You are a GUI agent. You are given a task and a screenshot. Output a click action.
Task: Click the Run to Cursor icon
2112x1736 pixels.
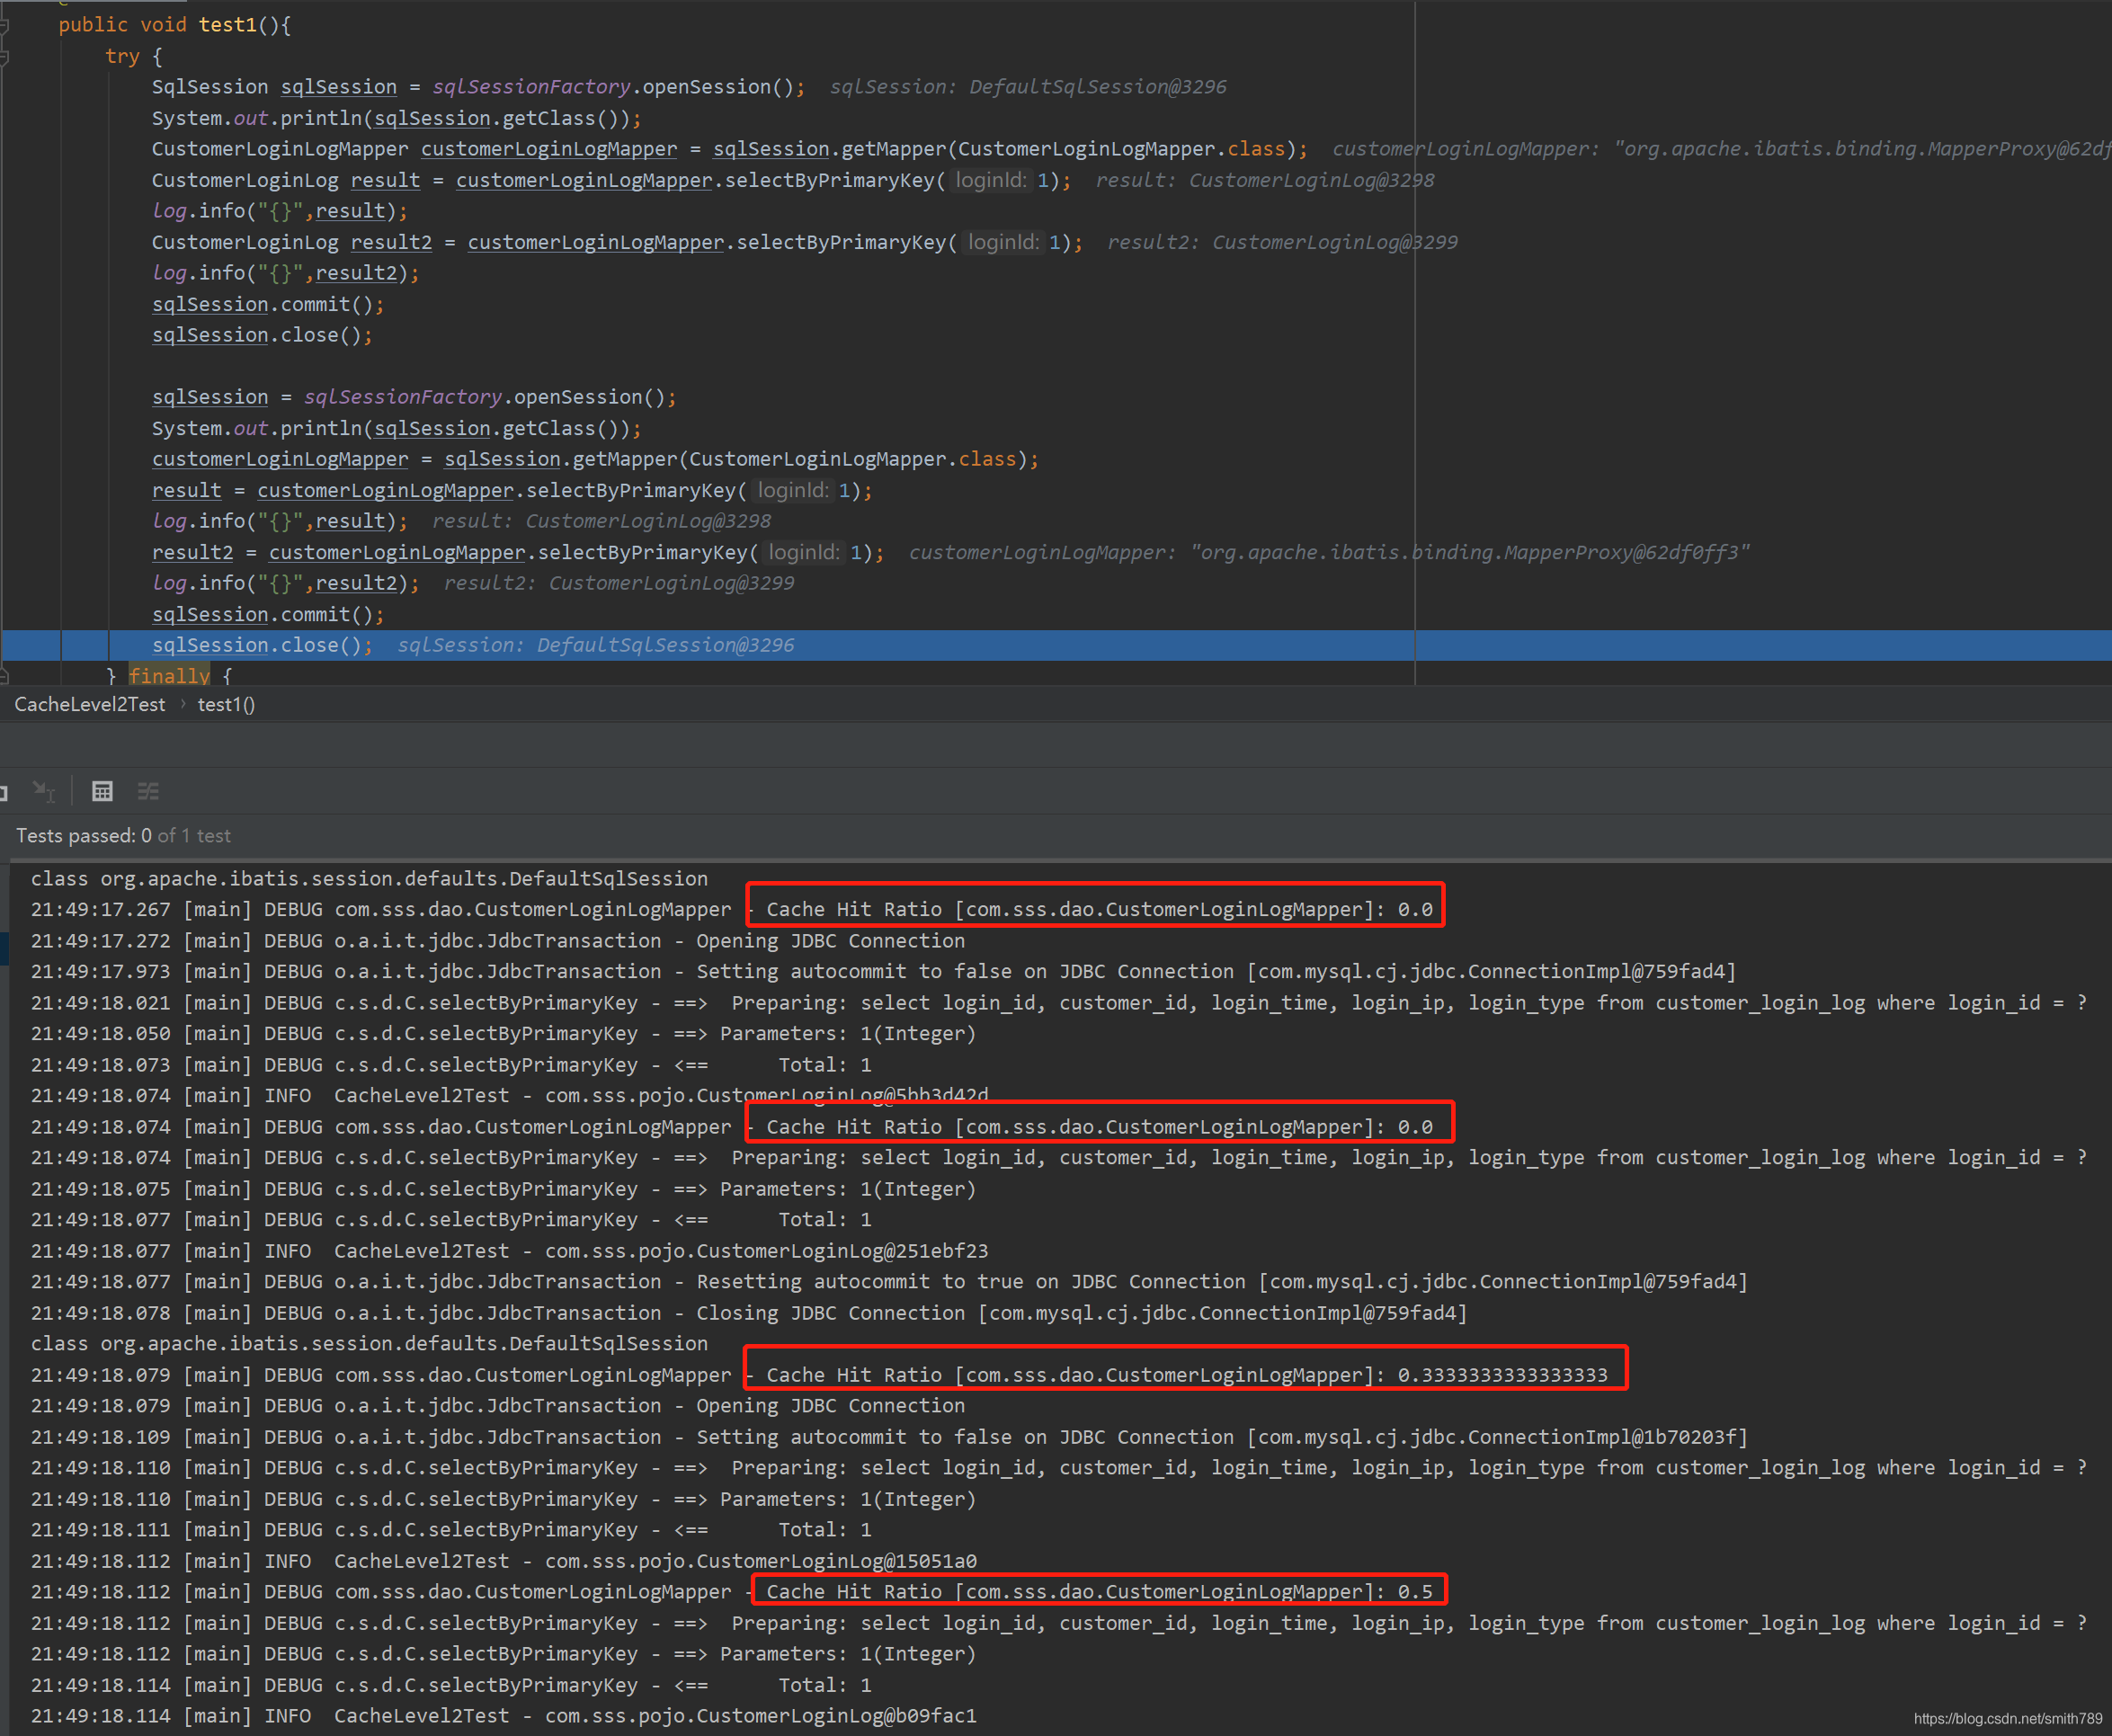(44, 791)
